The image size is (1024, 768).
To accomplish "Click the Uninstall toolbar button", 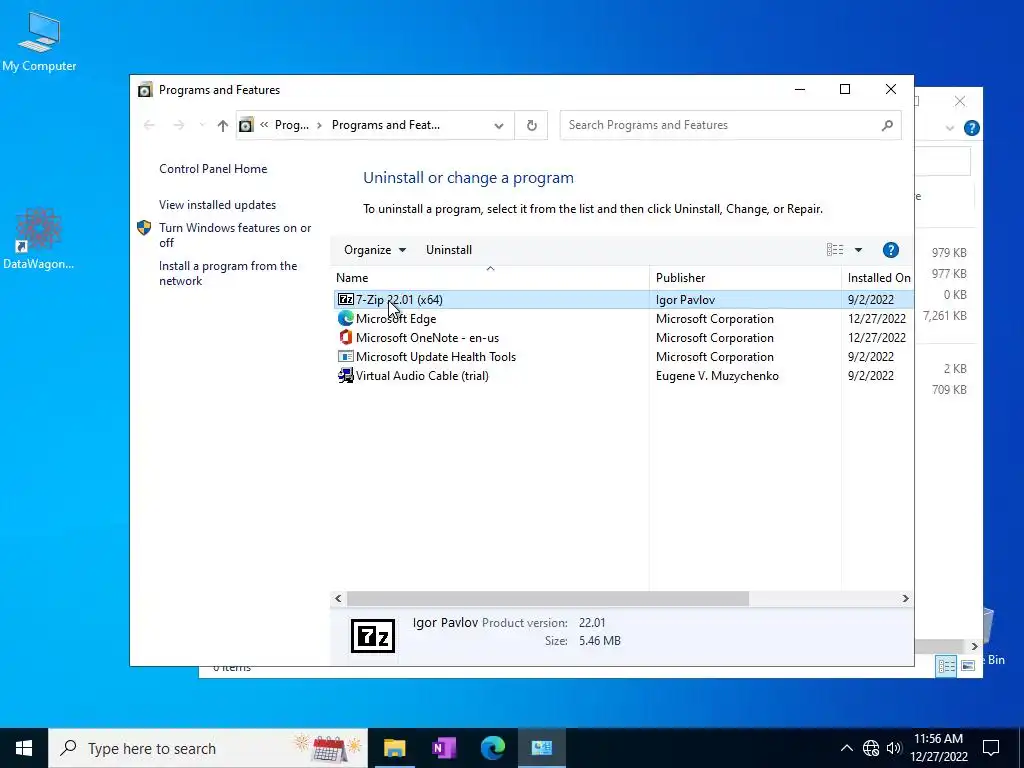I will [x=449, y=249].
